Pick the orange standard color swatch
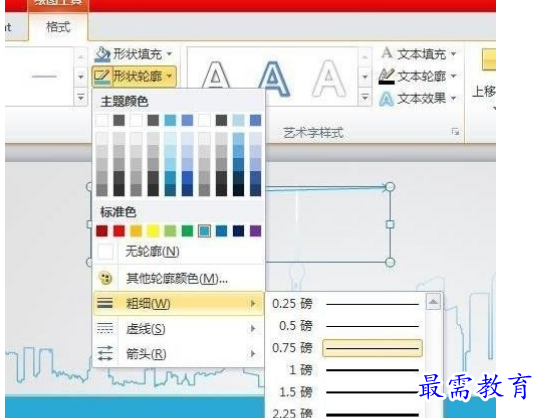This screenshot has width=540, height=418. pos(136,231)
